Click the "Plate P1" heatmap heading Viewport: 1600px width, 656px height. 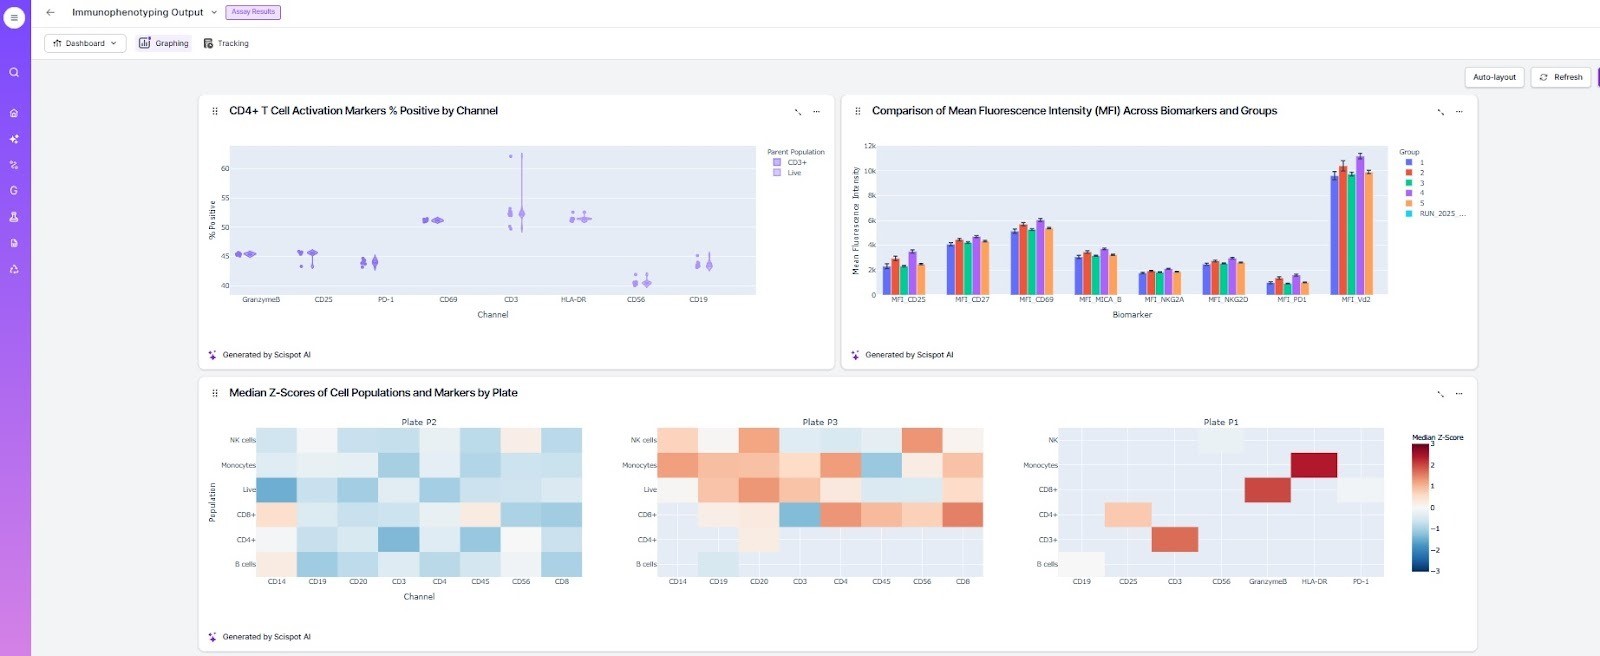pos(1221,422)
